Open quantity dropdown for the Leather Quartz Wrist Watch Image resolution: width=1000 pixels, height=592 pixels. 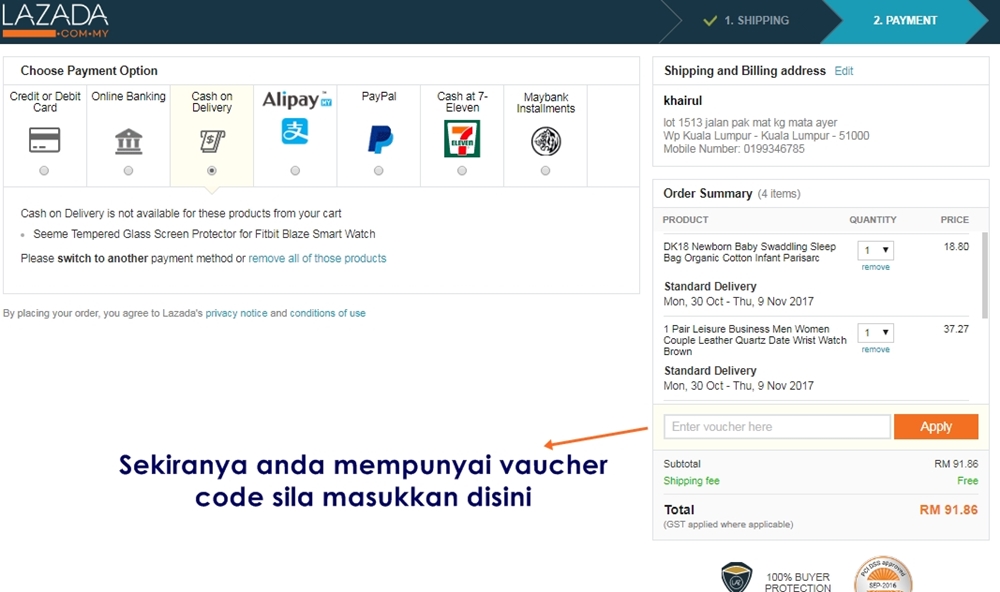pyautogui.click(x=875, y=333)
